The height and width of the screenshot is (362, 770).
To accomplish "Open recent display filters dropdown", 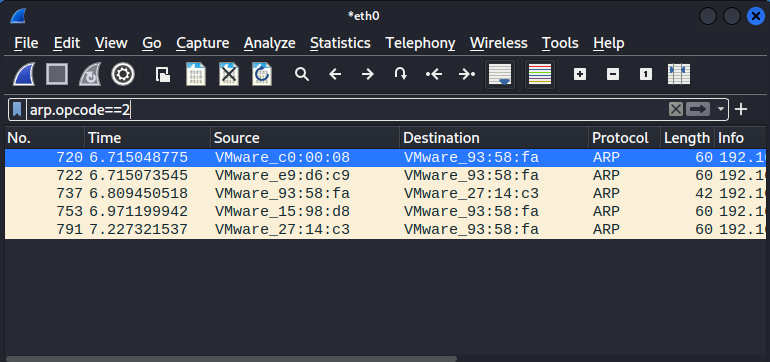I will pos(721,110).
